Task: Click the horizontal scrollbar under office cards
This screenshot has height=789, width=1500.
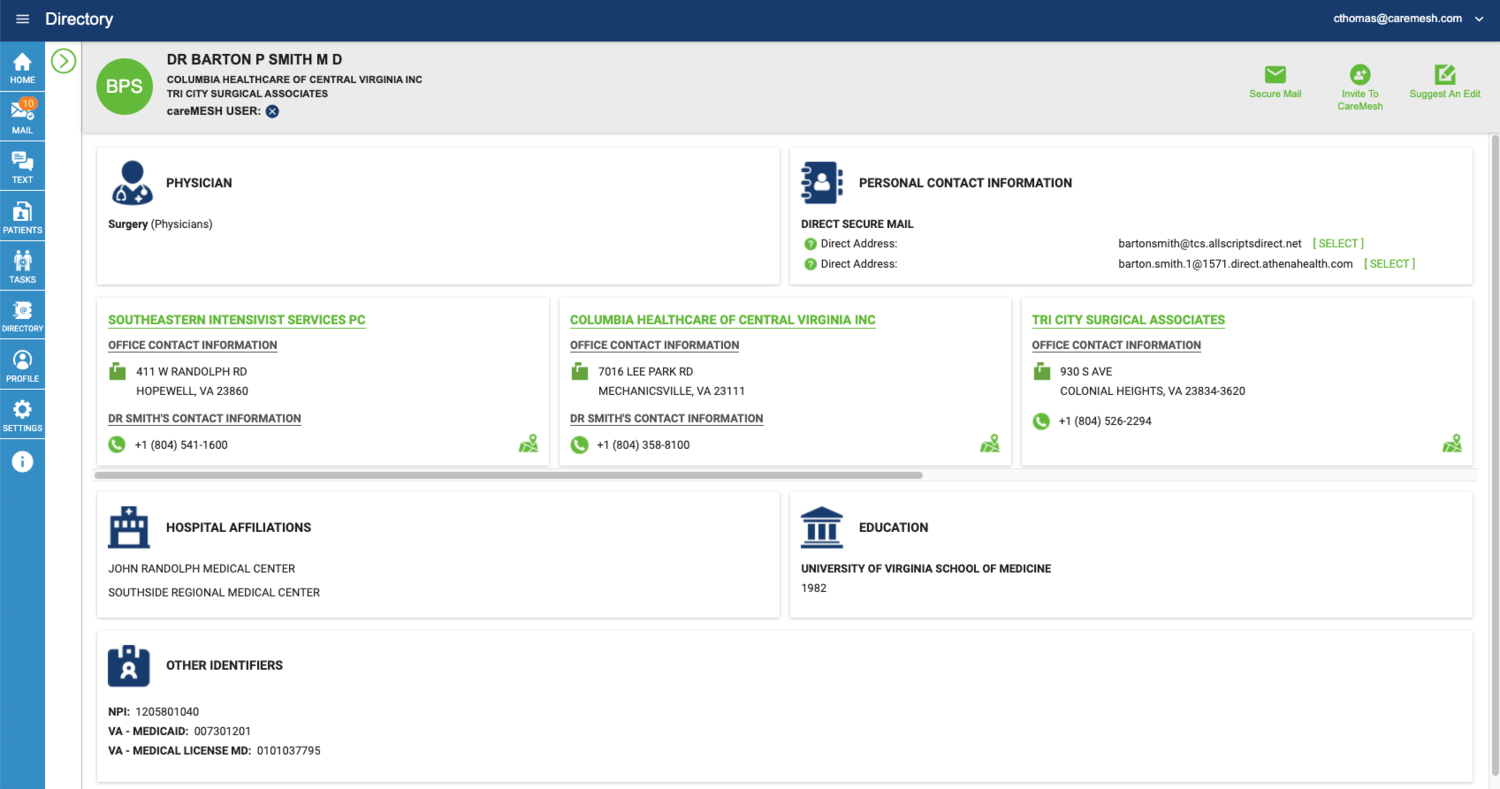Action: click(509, 475)
